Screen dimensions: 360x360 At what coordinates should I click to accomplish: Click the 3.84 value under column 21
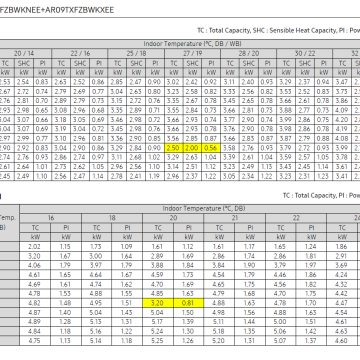click(x=219, y=266)
